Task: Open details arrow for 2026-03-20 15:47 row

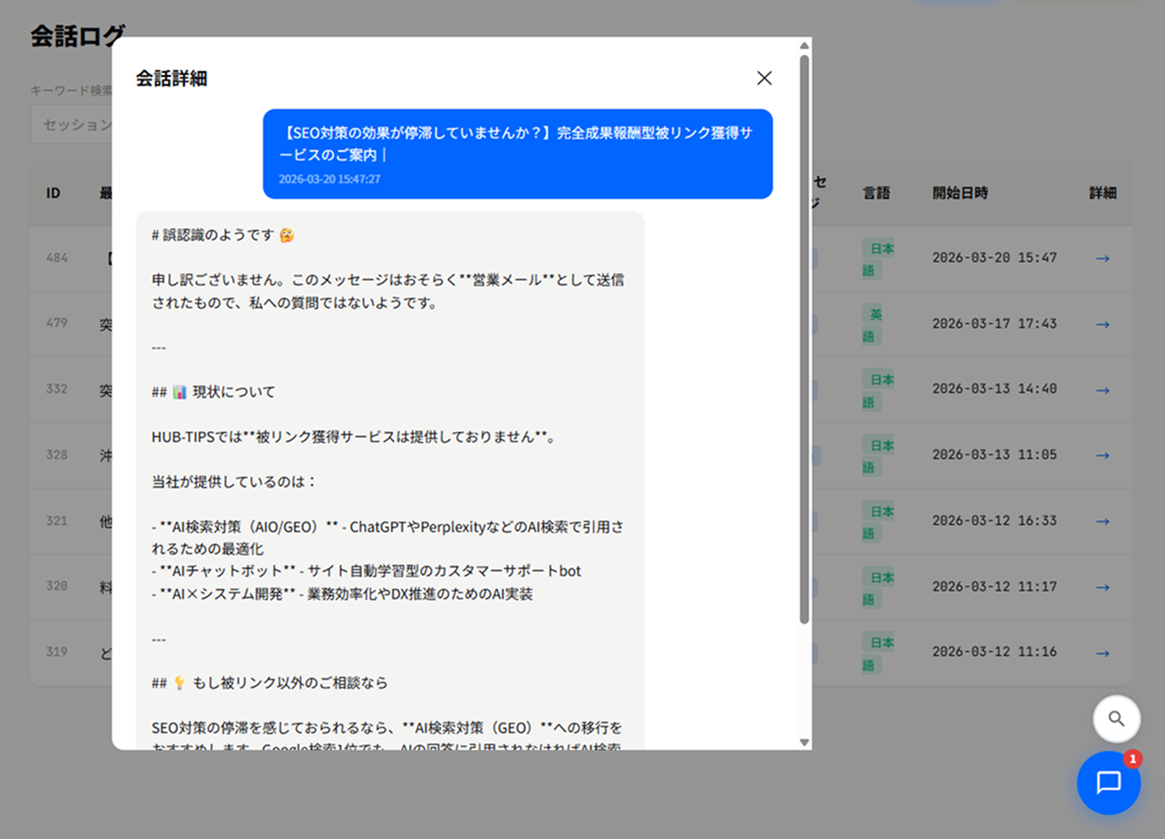Action: click(1103, 259)
